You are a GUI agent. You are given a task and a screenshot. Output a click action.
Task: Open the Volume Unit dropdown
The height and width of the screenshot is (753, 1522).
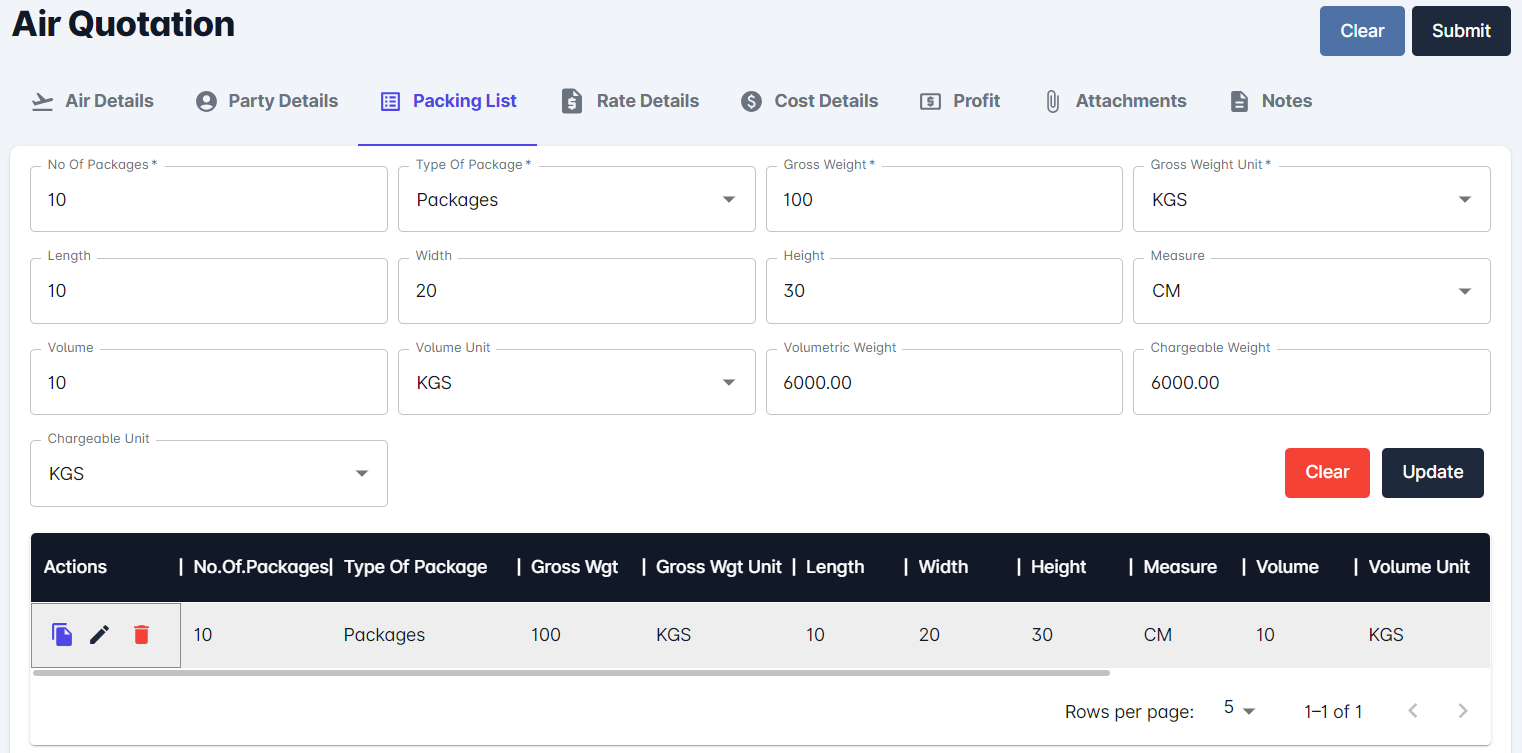click(576, 382)
